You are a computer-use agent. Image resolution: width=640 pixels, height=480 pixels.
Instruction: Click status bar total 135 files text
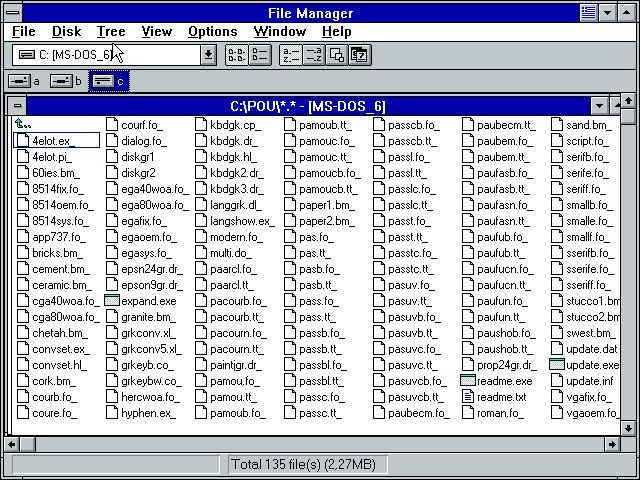tap(303, 464)
